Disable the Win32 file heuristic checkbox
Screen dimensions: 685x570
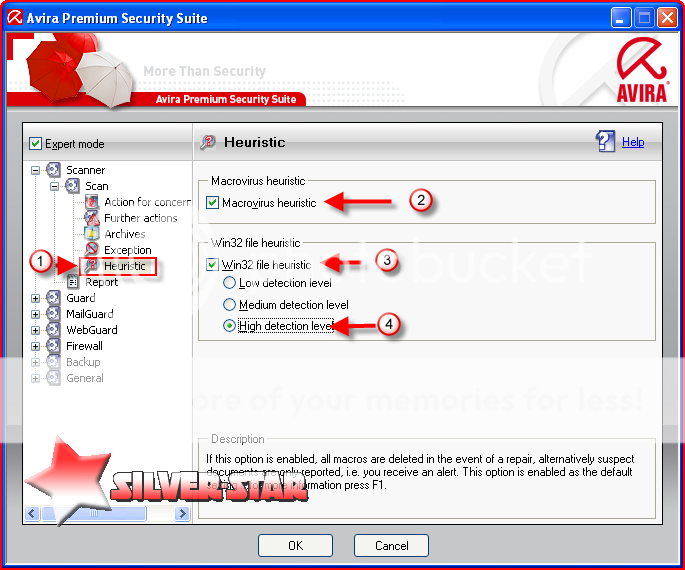212,265
